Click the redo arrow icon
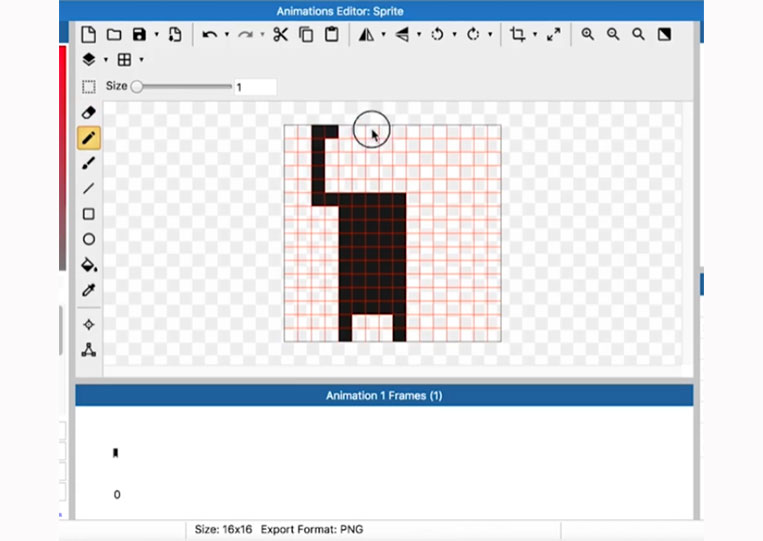This screenshot has width=763, height=541. 245,35
